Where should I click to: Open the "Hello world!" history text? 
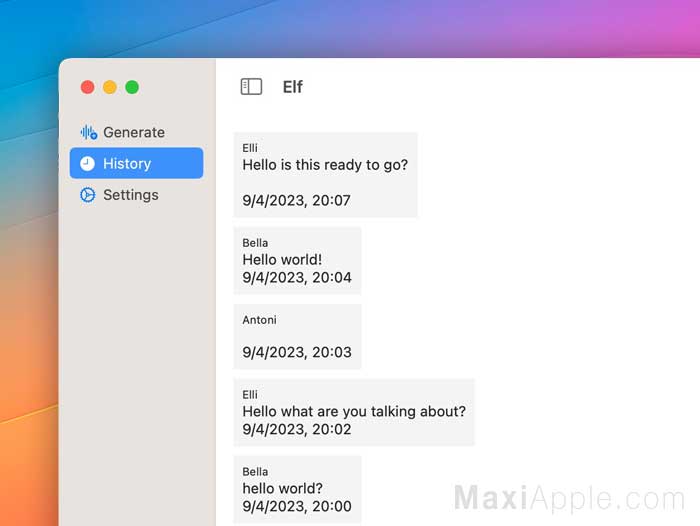282,259
